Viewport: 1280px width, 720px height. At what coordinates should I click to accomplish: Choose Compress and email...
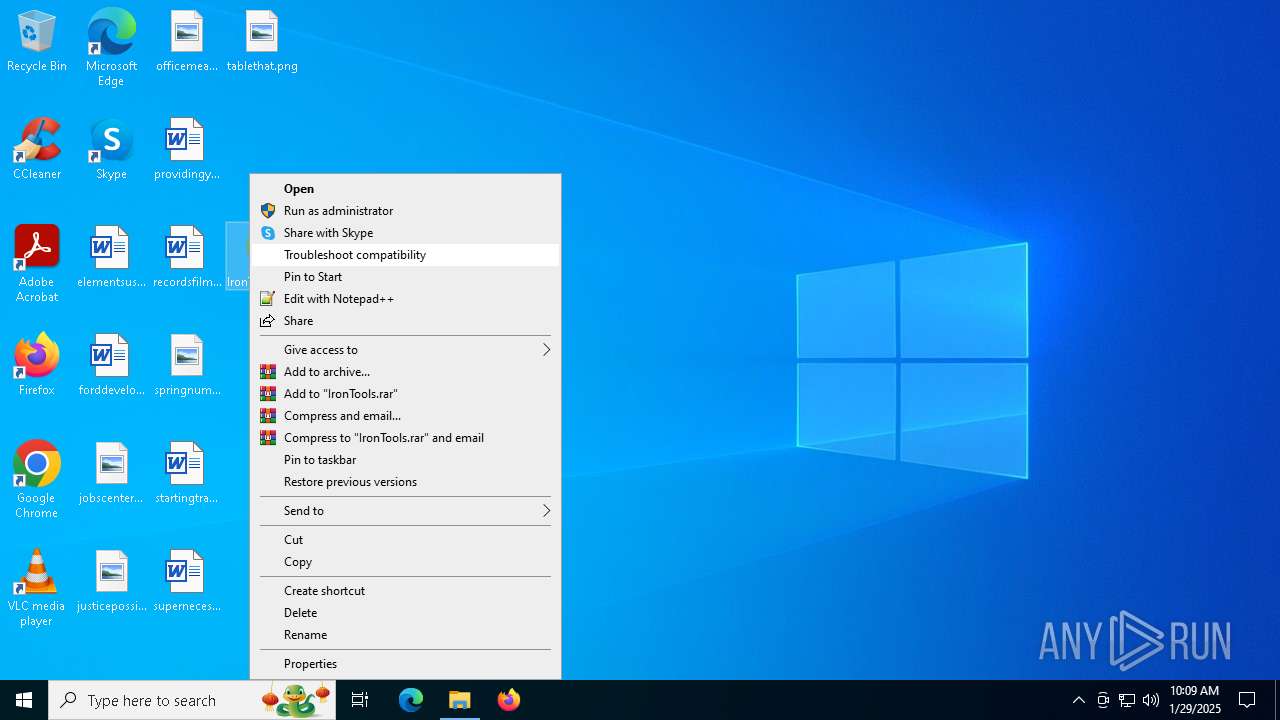click(x=405, y=416)
